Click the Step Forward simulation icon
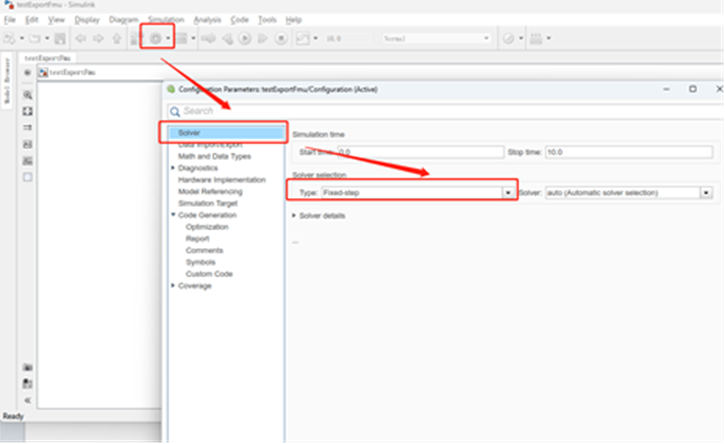725x444 pixels. (x=262, y=38)
